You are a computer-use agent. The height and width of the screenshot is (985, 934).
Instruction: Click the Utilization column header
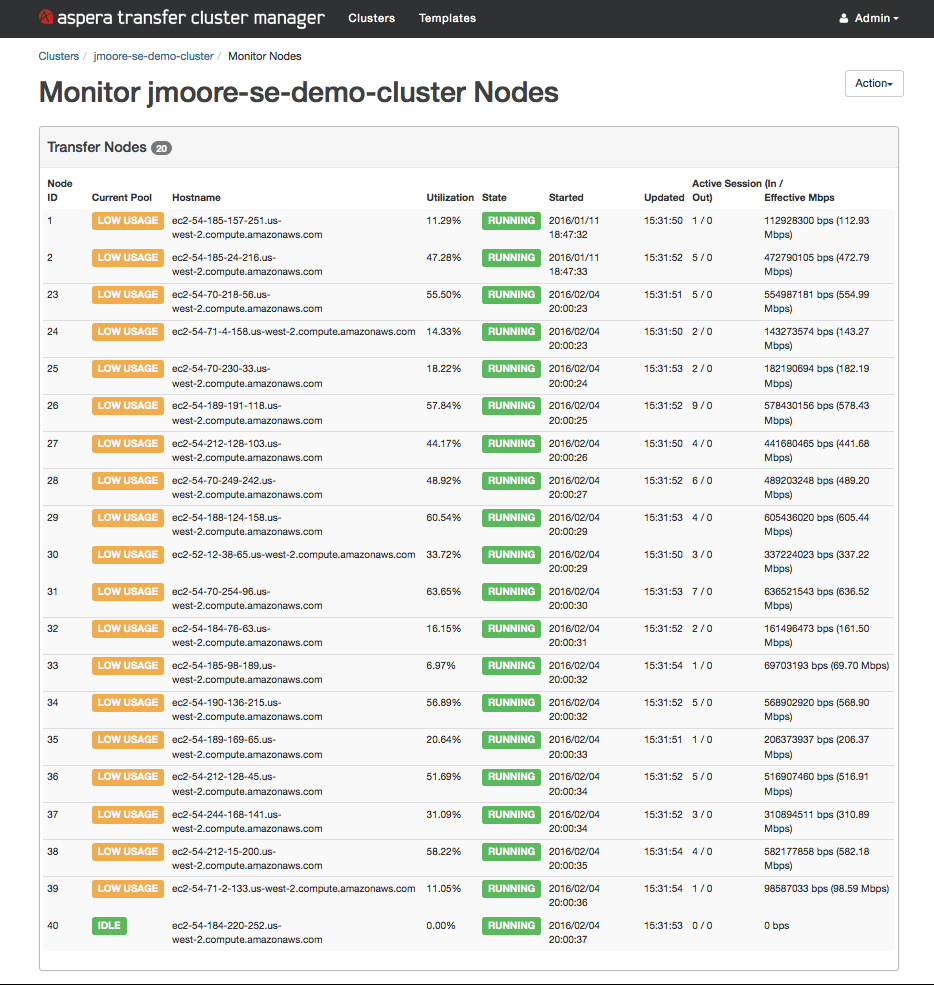450,197
